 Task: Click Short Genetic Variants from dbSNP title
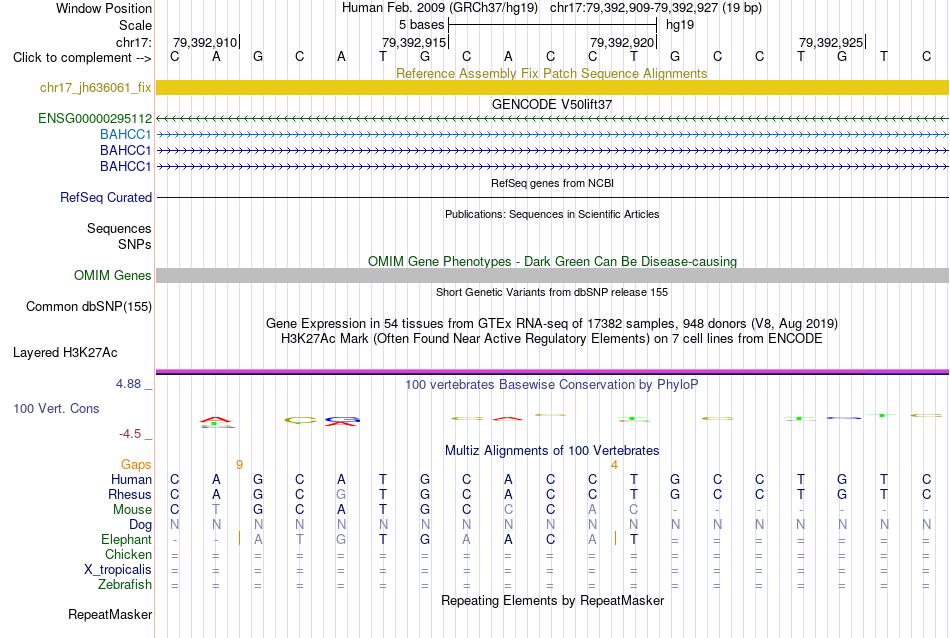tap(552, 292)
